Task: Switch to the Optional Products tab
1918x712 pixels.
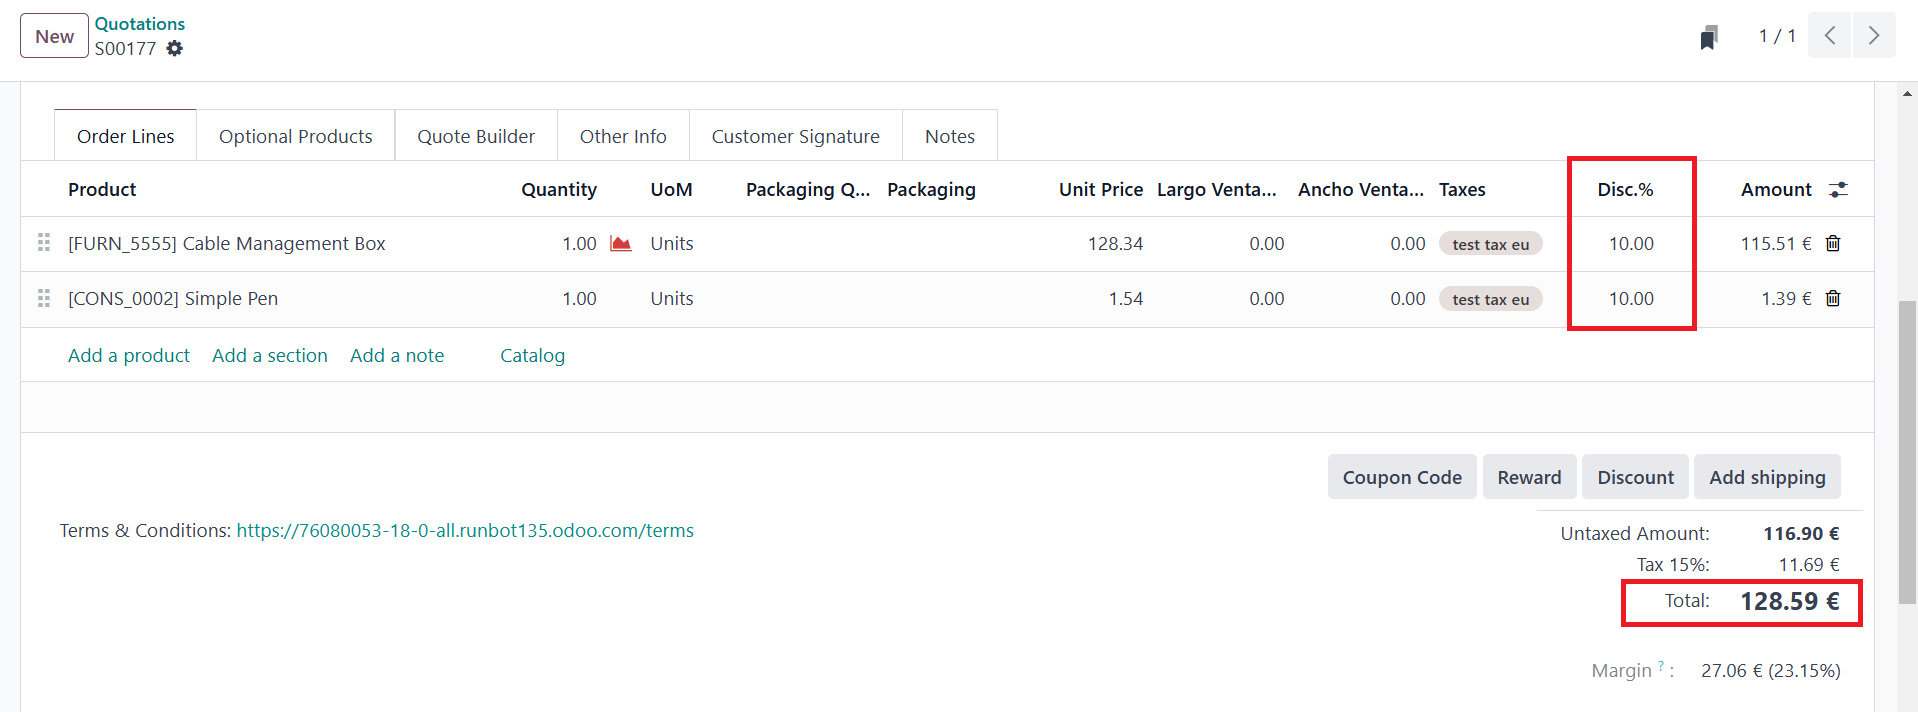Action: pos(295,136)
